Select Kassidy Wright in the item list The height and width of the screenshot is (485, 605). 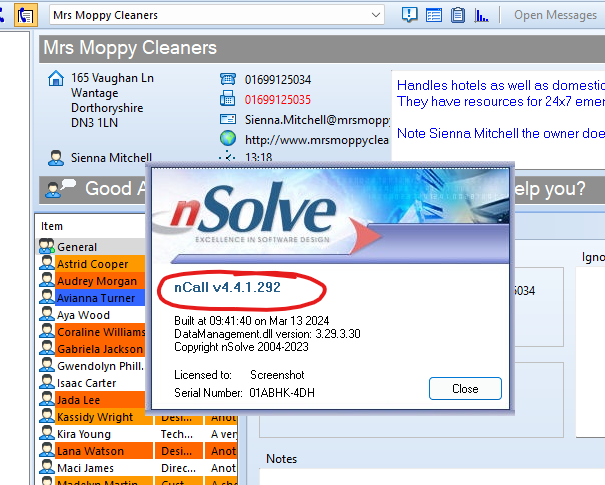click(x=95, y=417)
